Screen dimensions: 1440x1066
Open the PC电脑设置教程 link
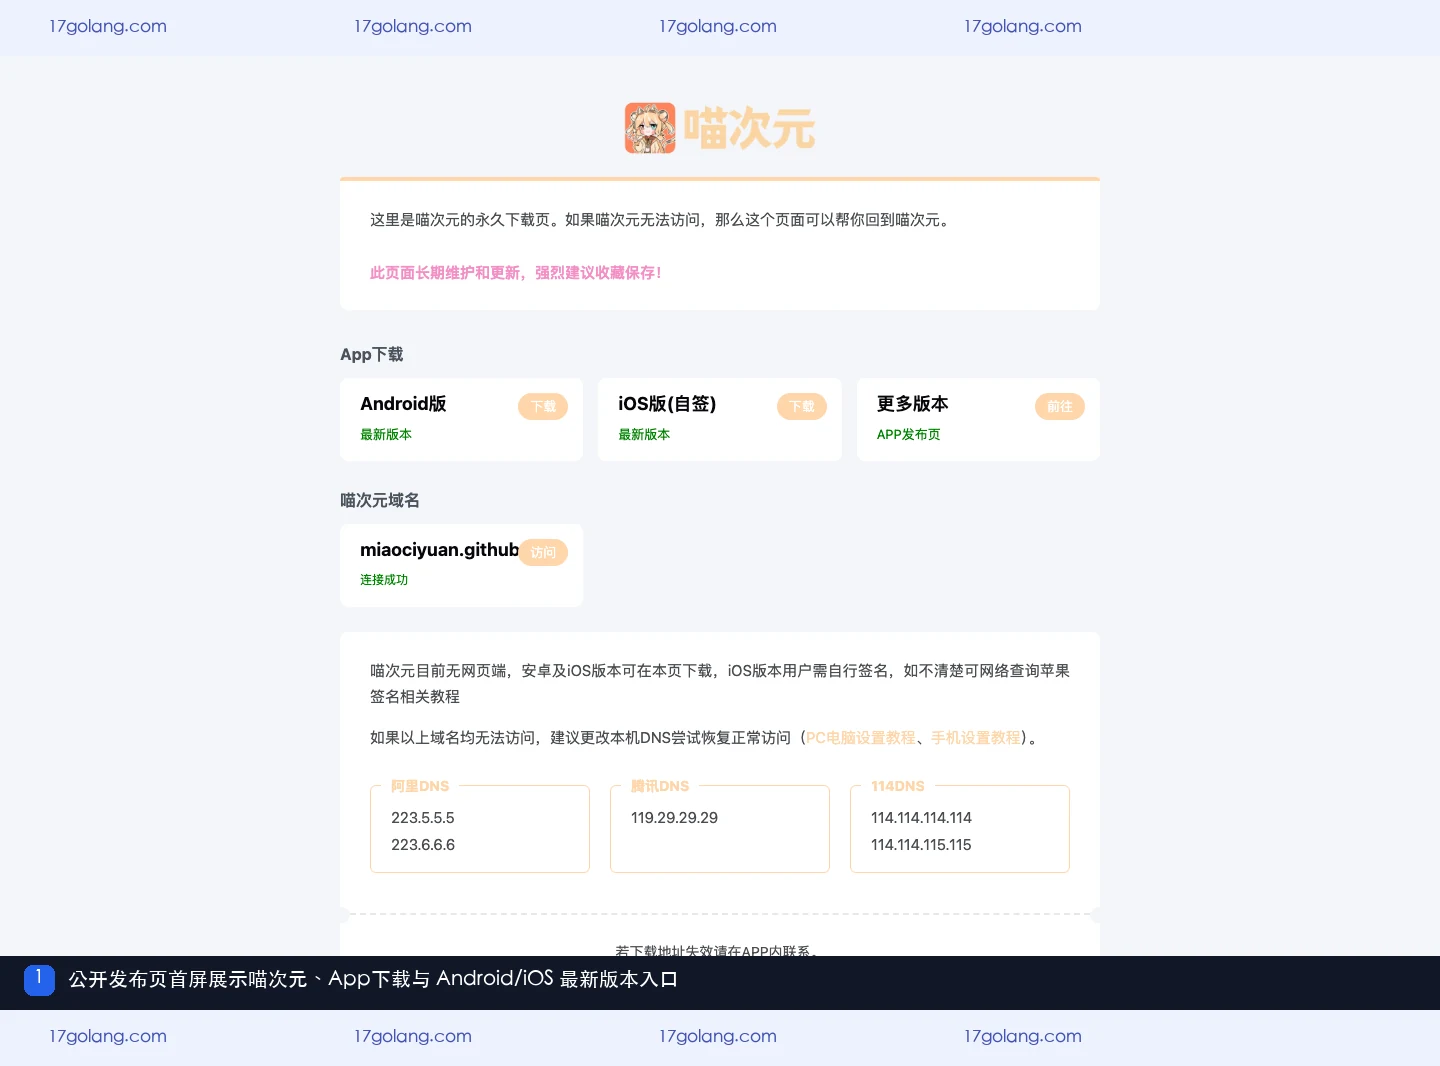click(861, 738)
